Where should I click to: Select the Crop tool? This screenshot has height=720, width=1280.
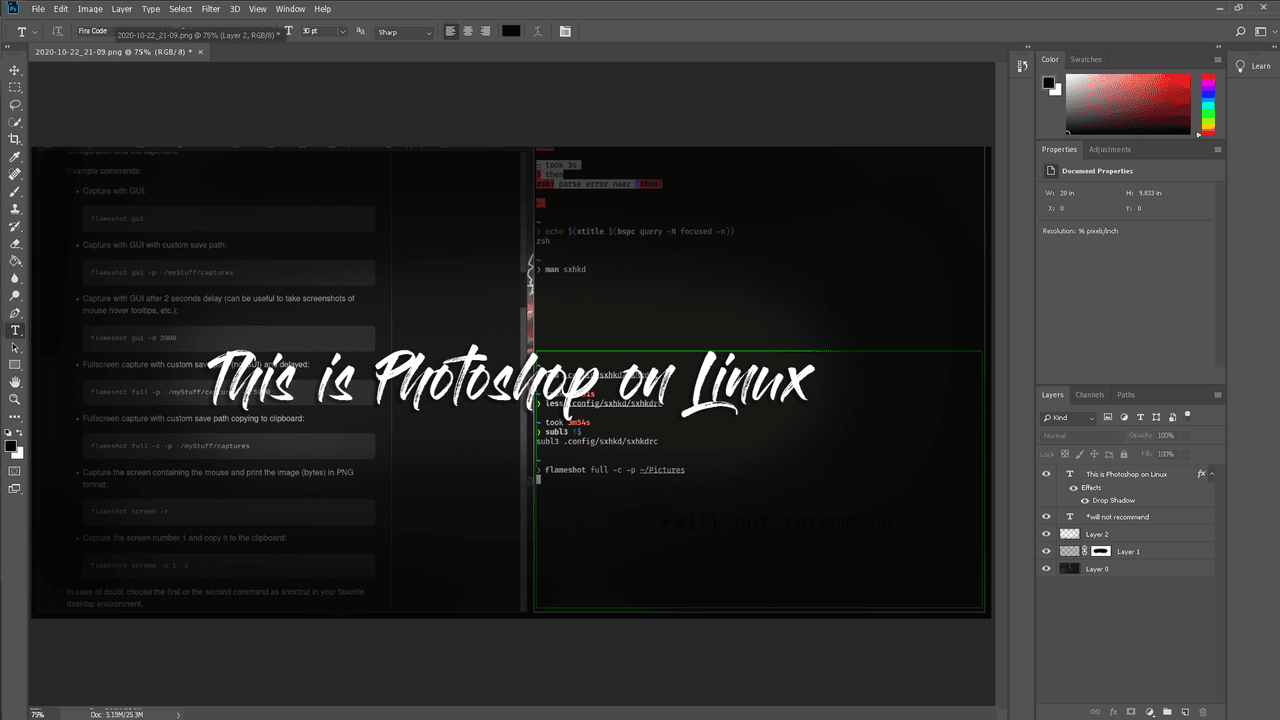(x=15, y=139)
